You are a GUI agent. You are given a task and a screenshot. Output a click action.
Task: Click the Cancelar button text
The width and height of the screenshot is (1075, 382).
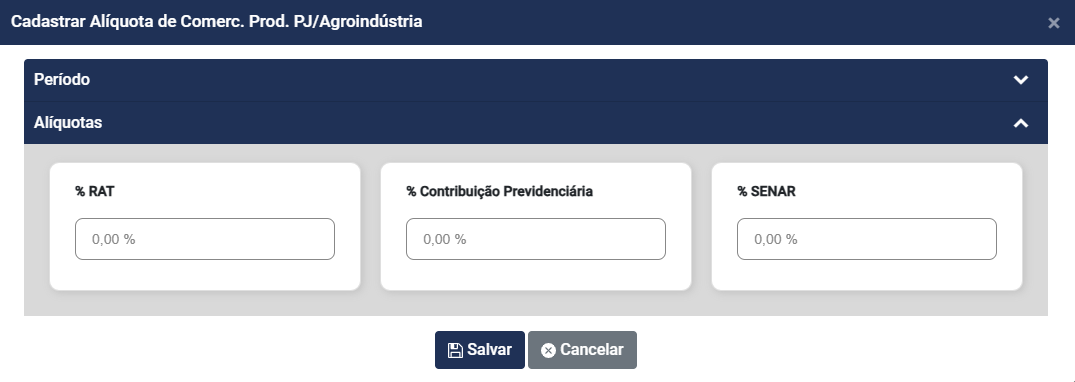tap(592, 350)
